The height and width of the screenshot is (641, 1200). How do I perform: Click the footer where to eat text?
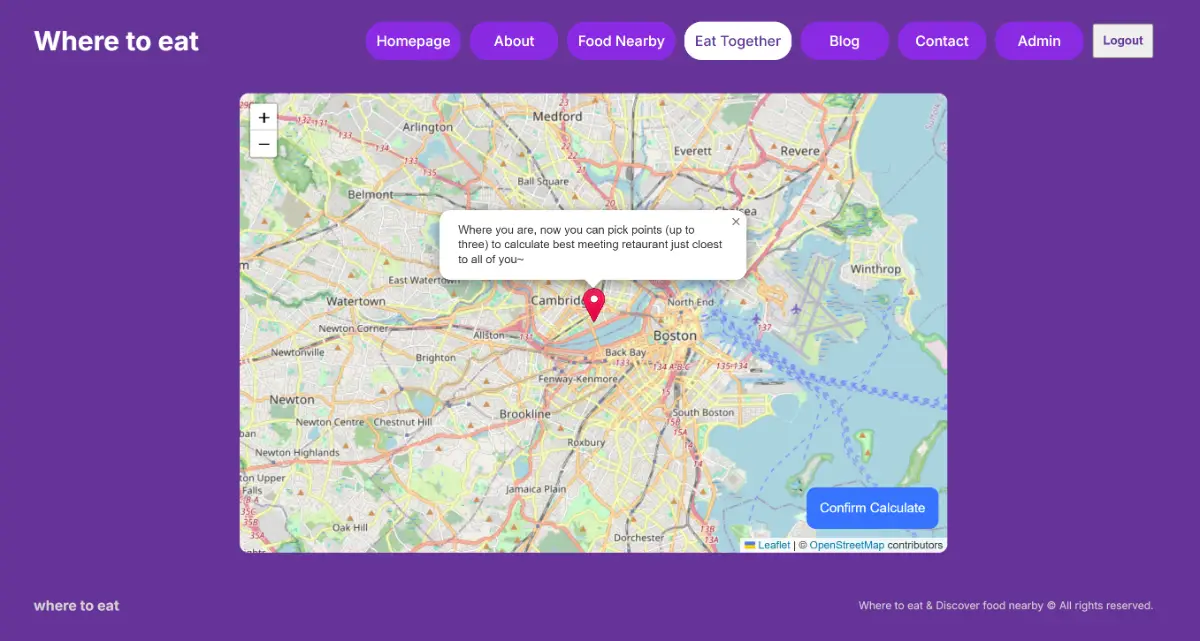click(x=77, y=605)
